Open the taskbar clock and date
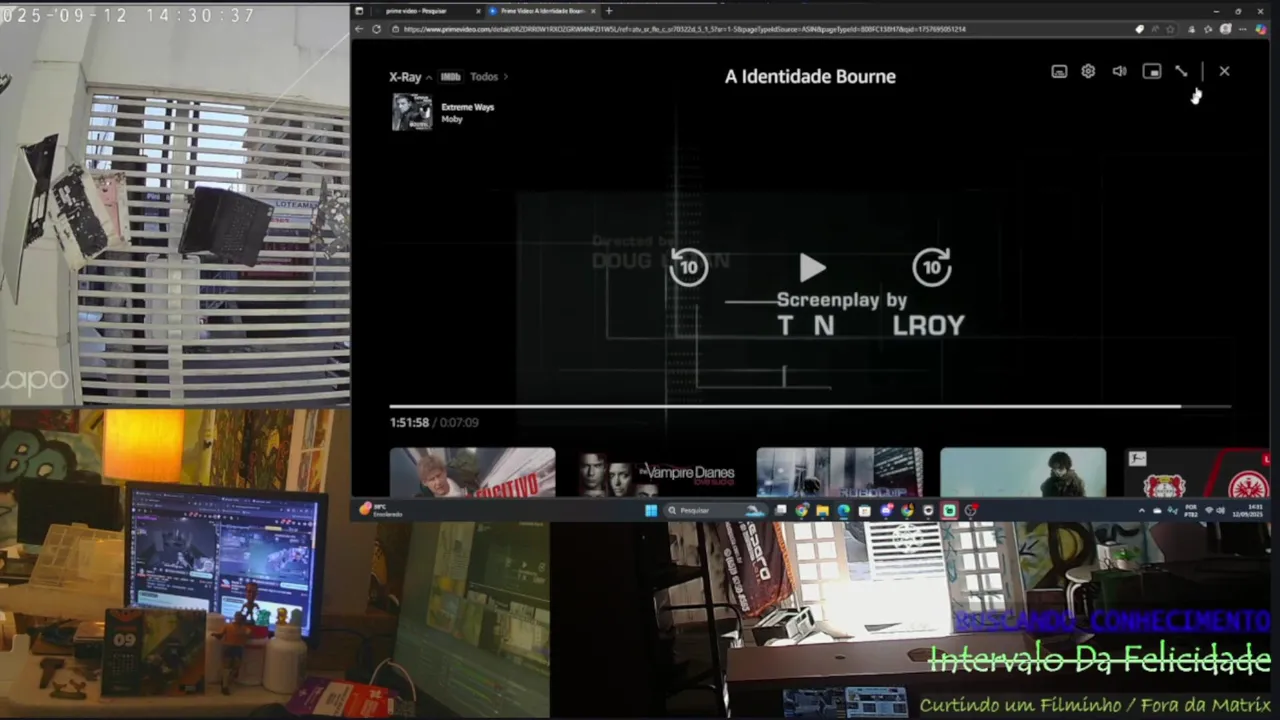The image size is (1280, 720). (x=1248, y=510)
